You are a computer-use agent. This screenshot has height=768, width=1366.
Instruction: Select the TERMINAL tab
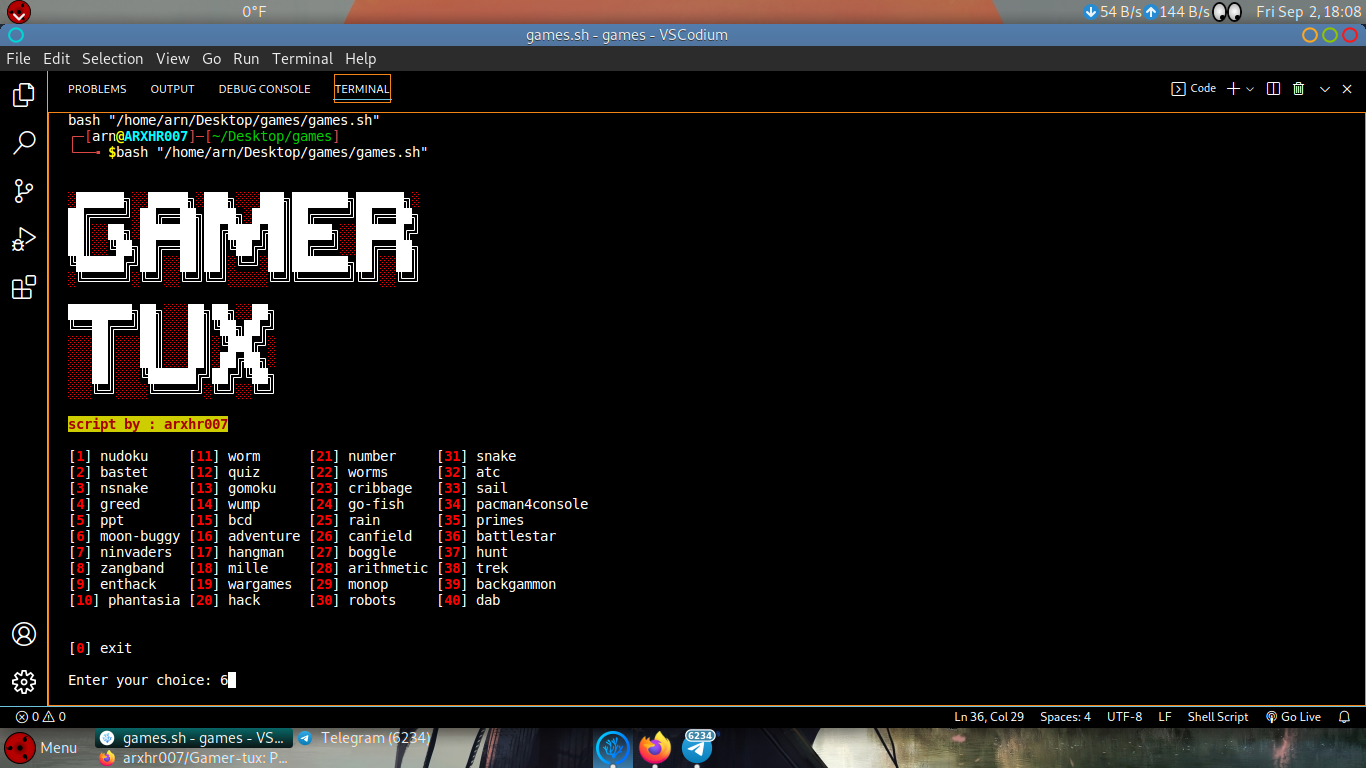pos(362,89)
